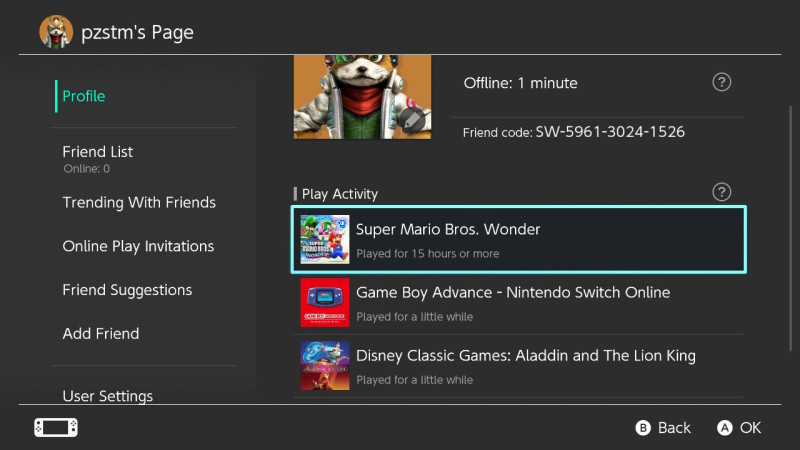Open help icon beside Play Activity

[x=721, y=192]
